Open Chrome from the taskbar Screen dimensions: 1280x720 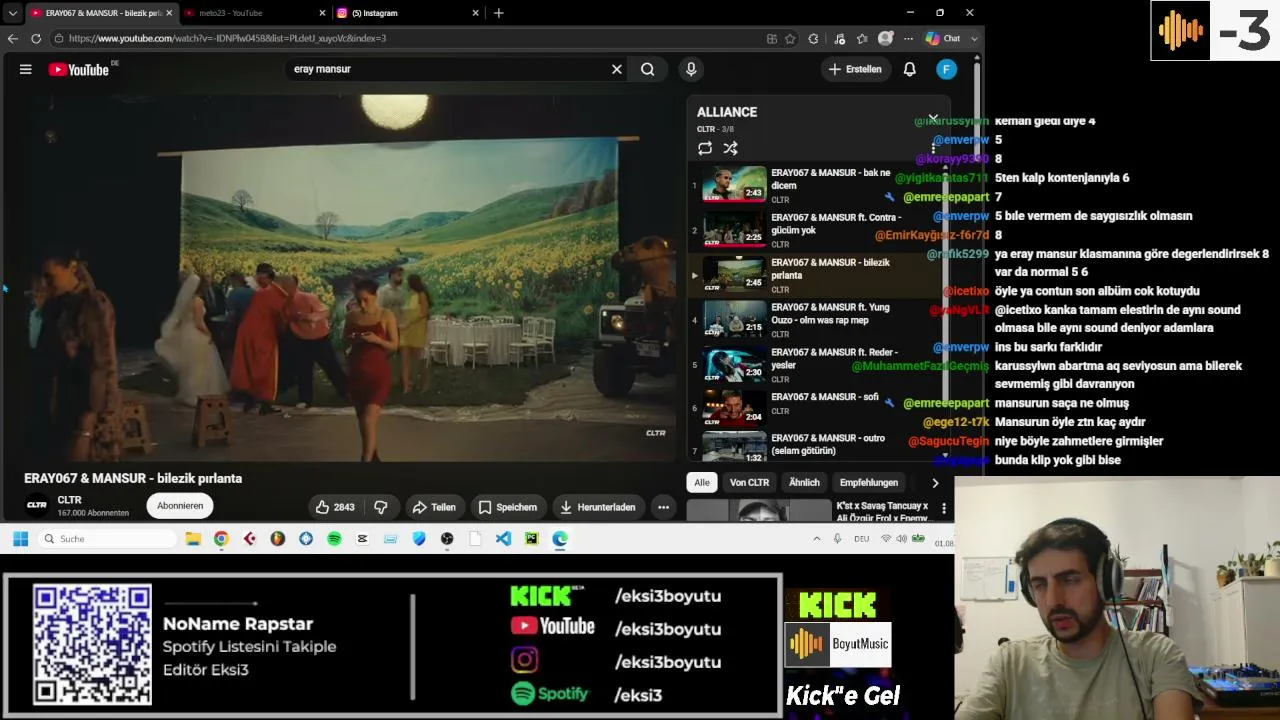[x=221, y=539]
